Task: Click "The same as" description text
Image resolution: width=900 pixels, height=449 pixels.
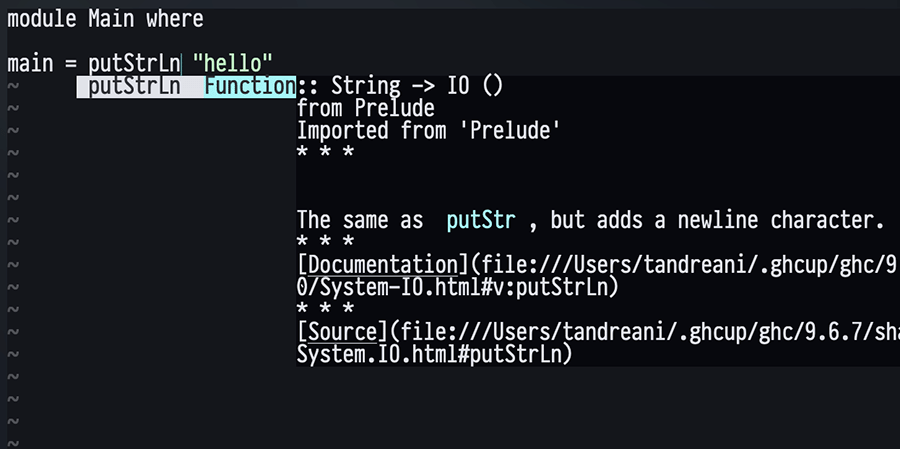Action: (360, 220)
